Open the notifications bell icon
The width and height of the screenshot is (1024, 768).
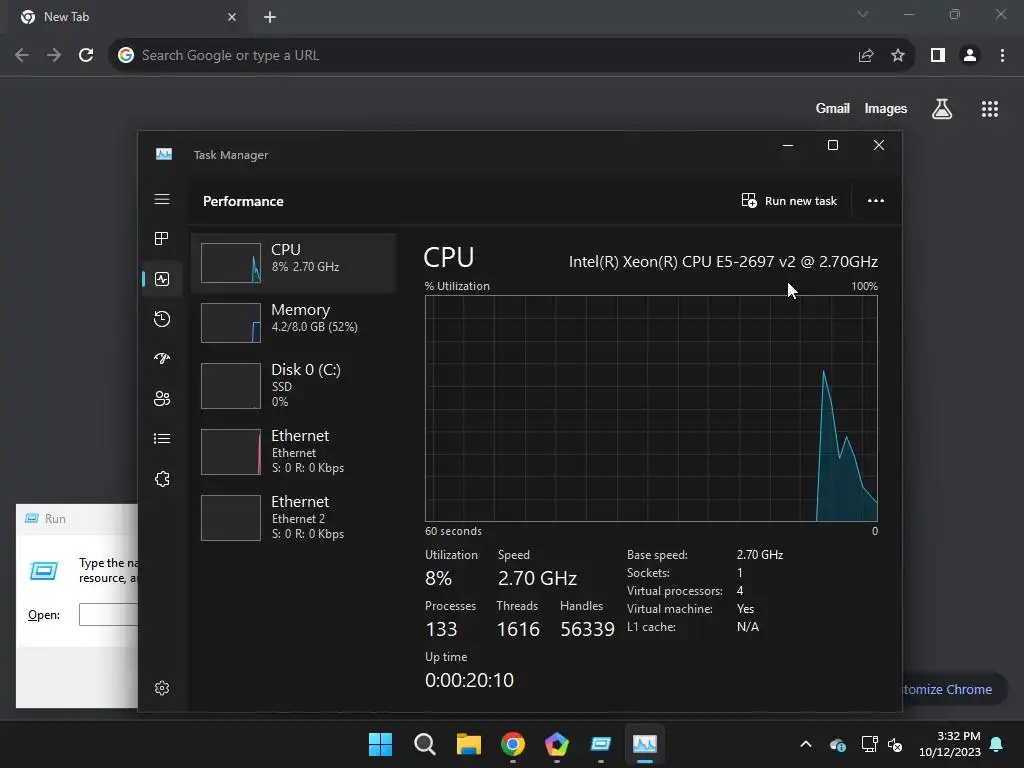point(997,744)
